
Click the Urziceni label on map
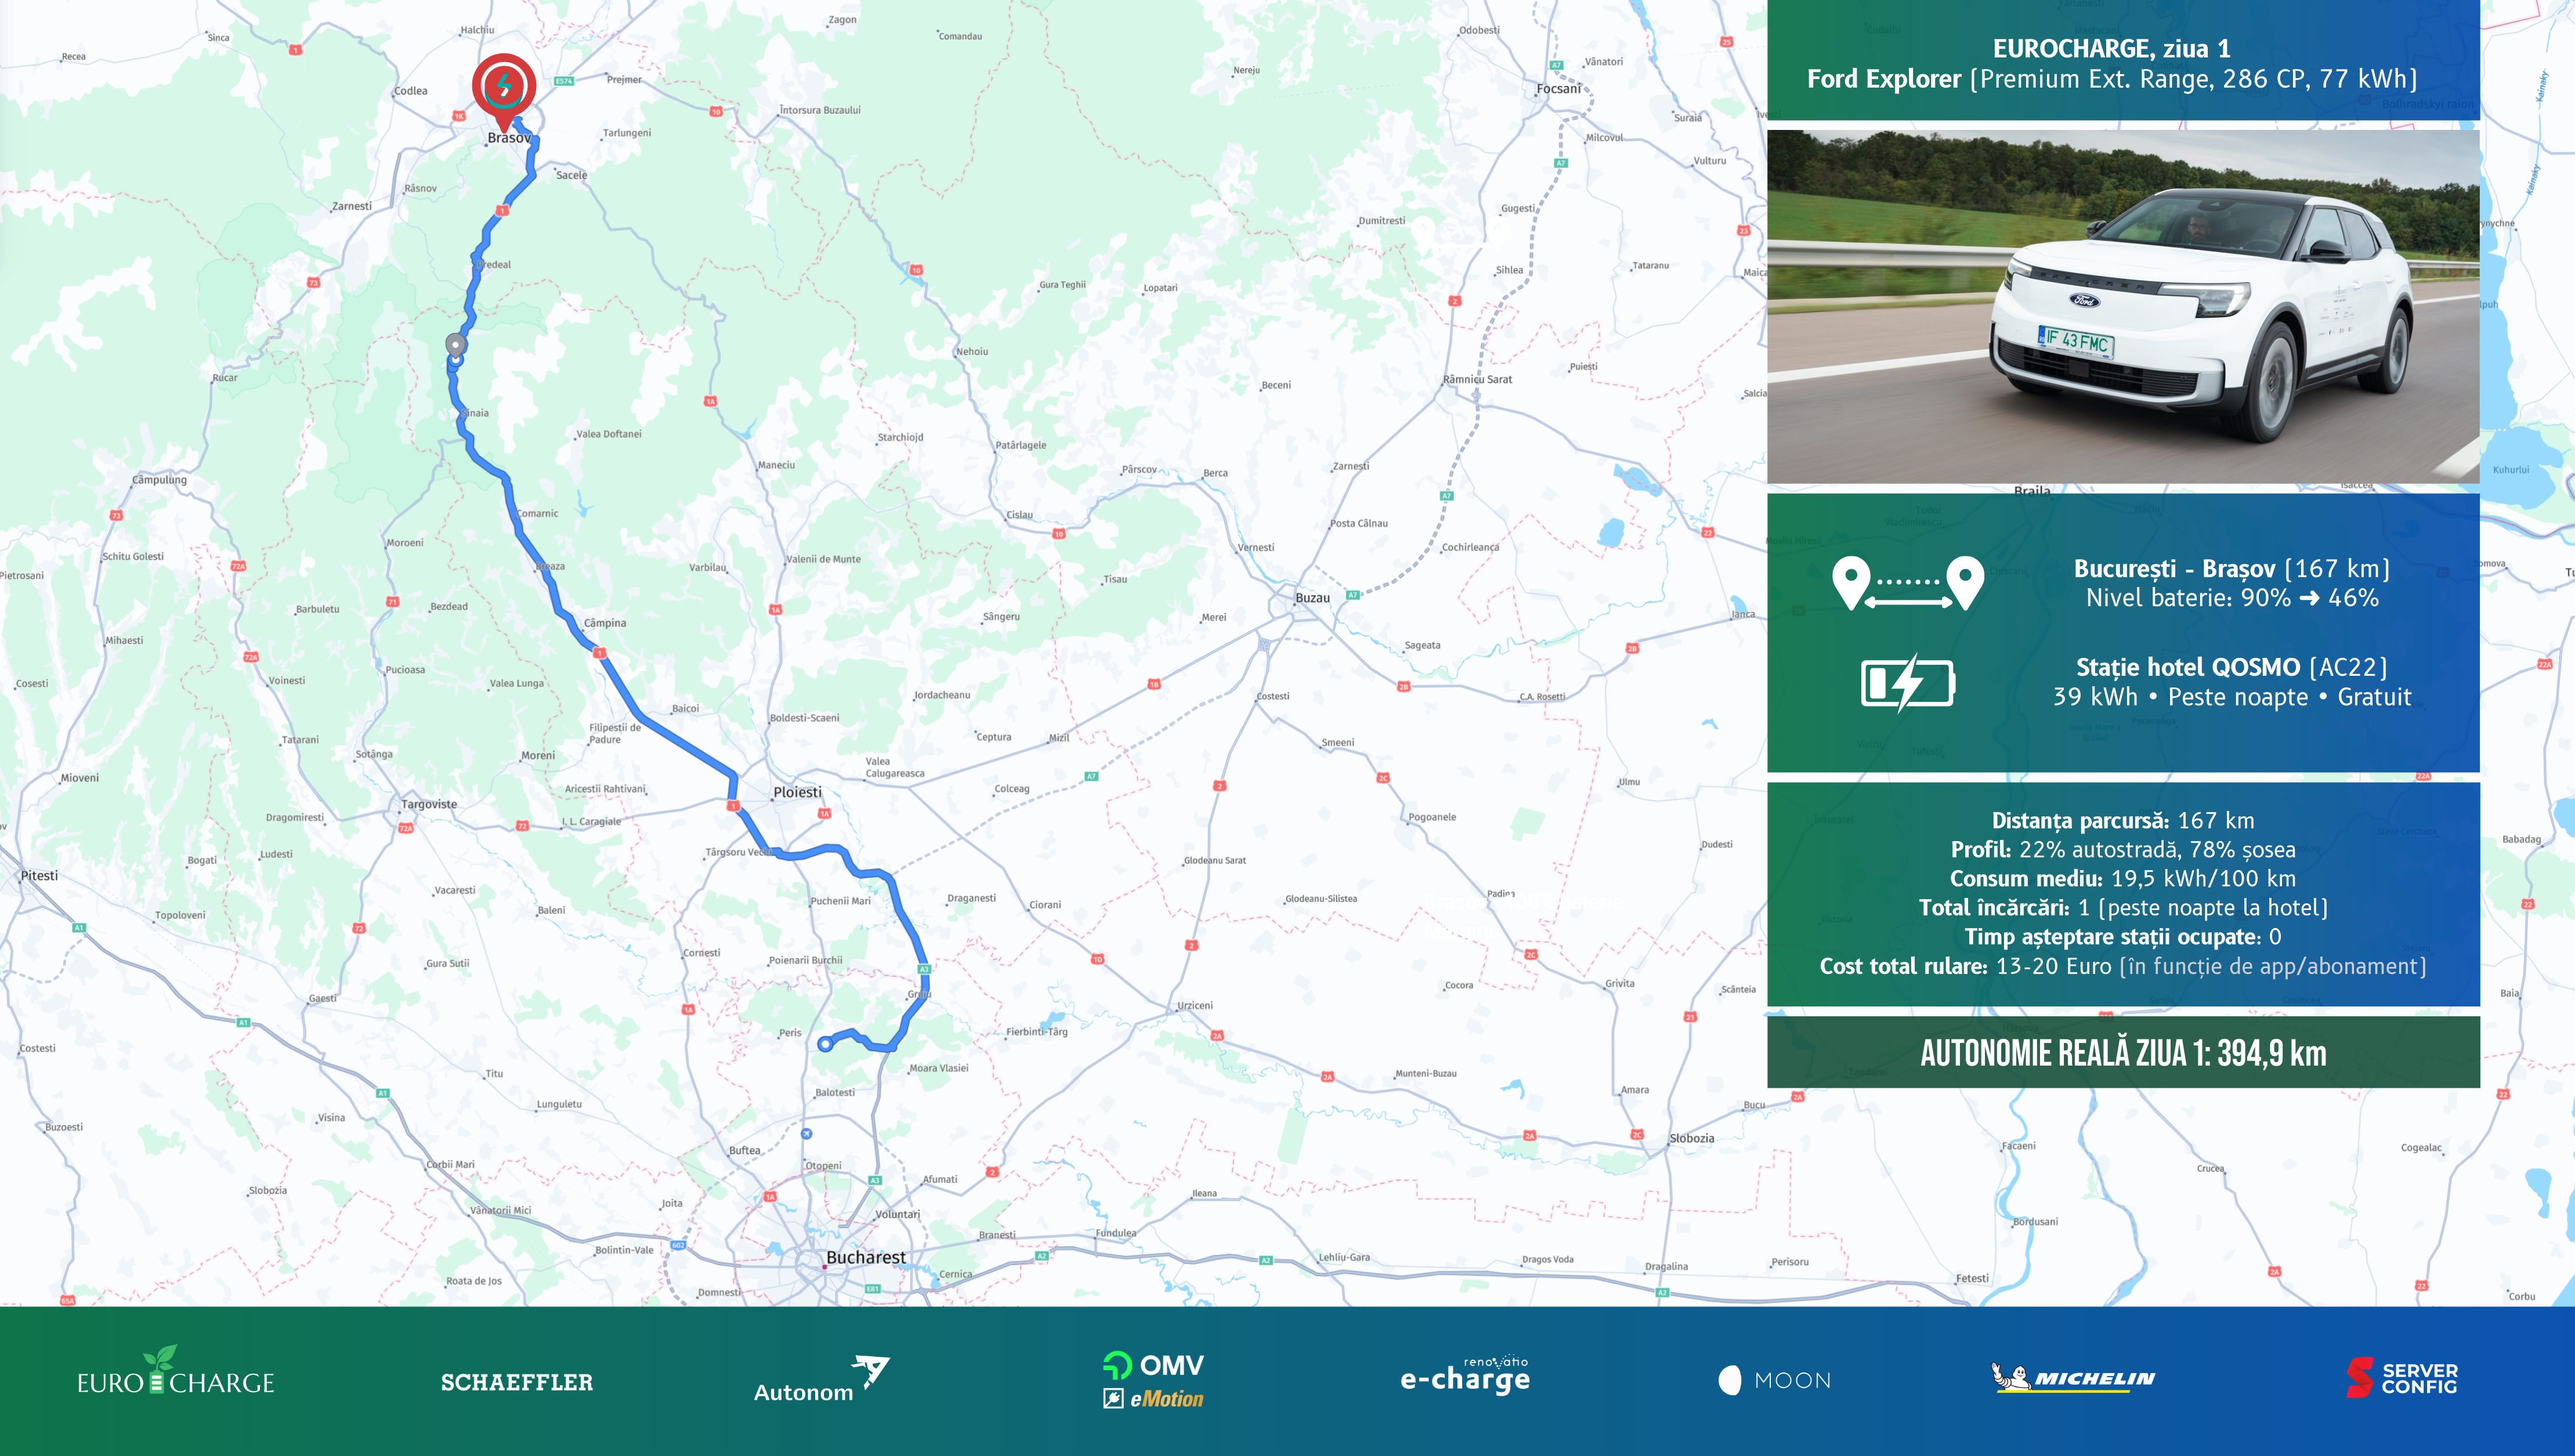pyautogui.click(x=1195, y=1006)
